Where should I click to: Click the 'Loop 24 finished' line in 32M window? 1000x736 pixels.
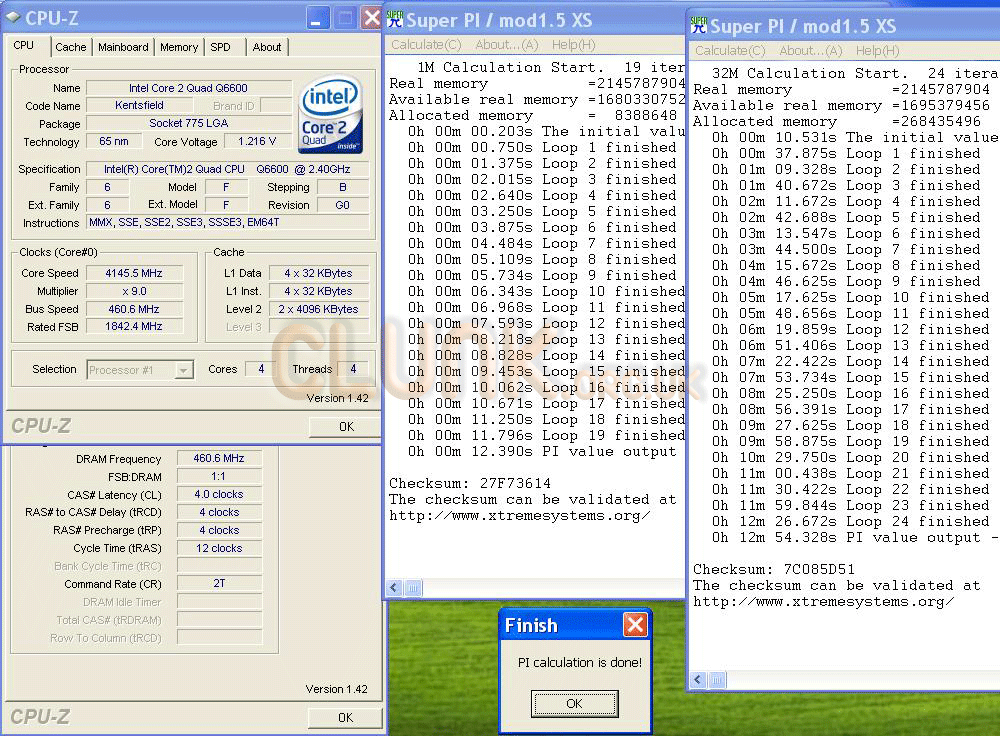(850, 521)
